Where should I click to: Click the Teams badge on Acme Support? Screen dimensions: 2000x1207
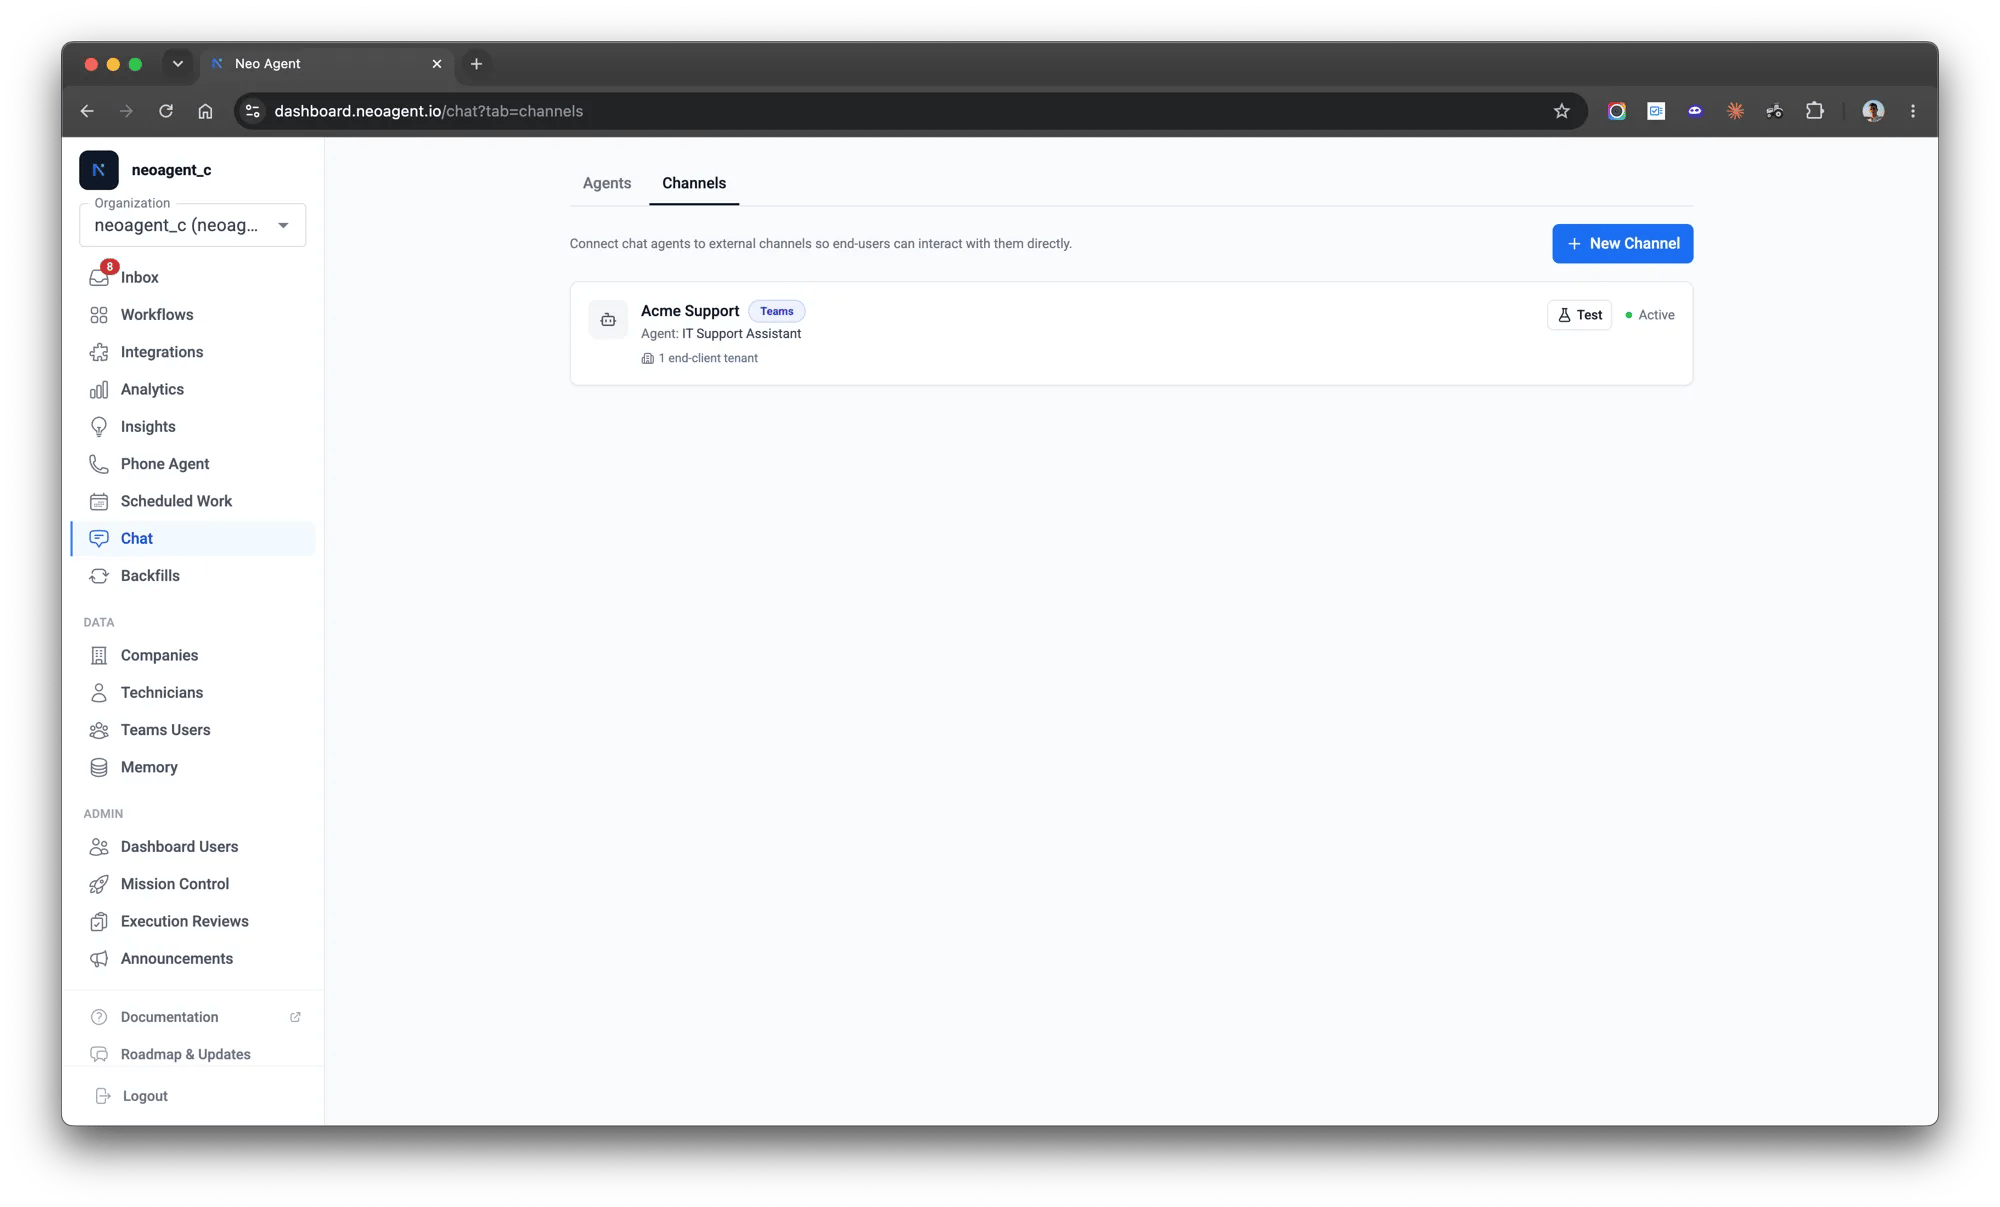pyautogui.click(x=777, y=311)
